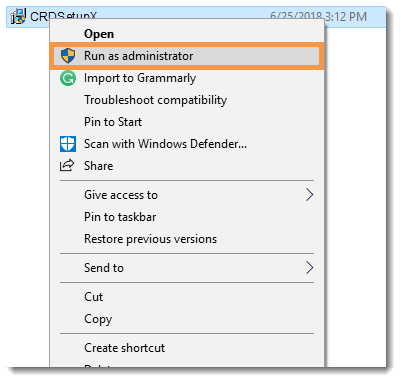Choose Create shortcut

[124, 348]
